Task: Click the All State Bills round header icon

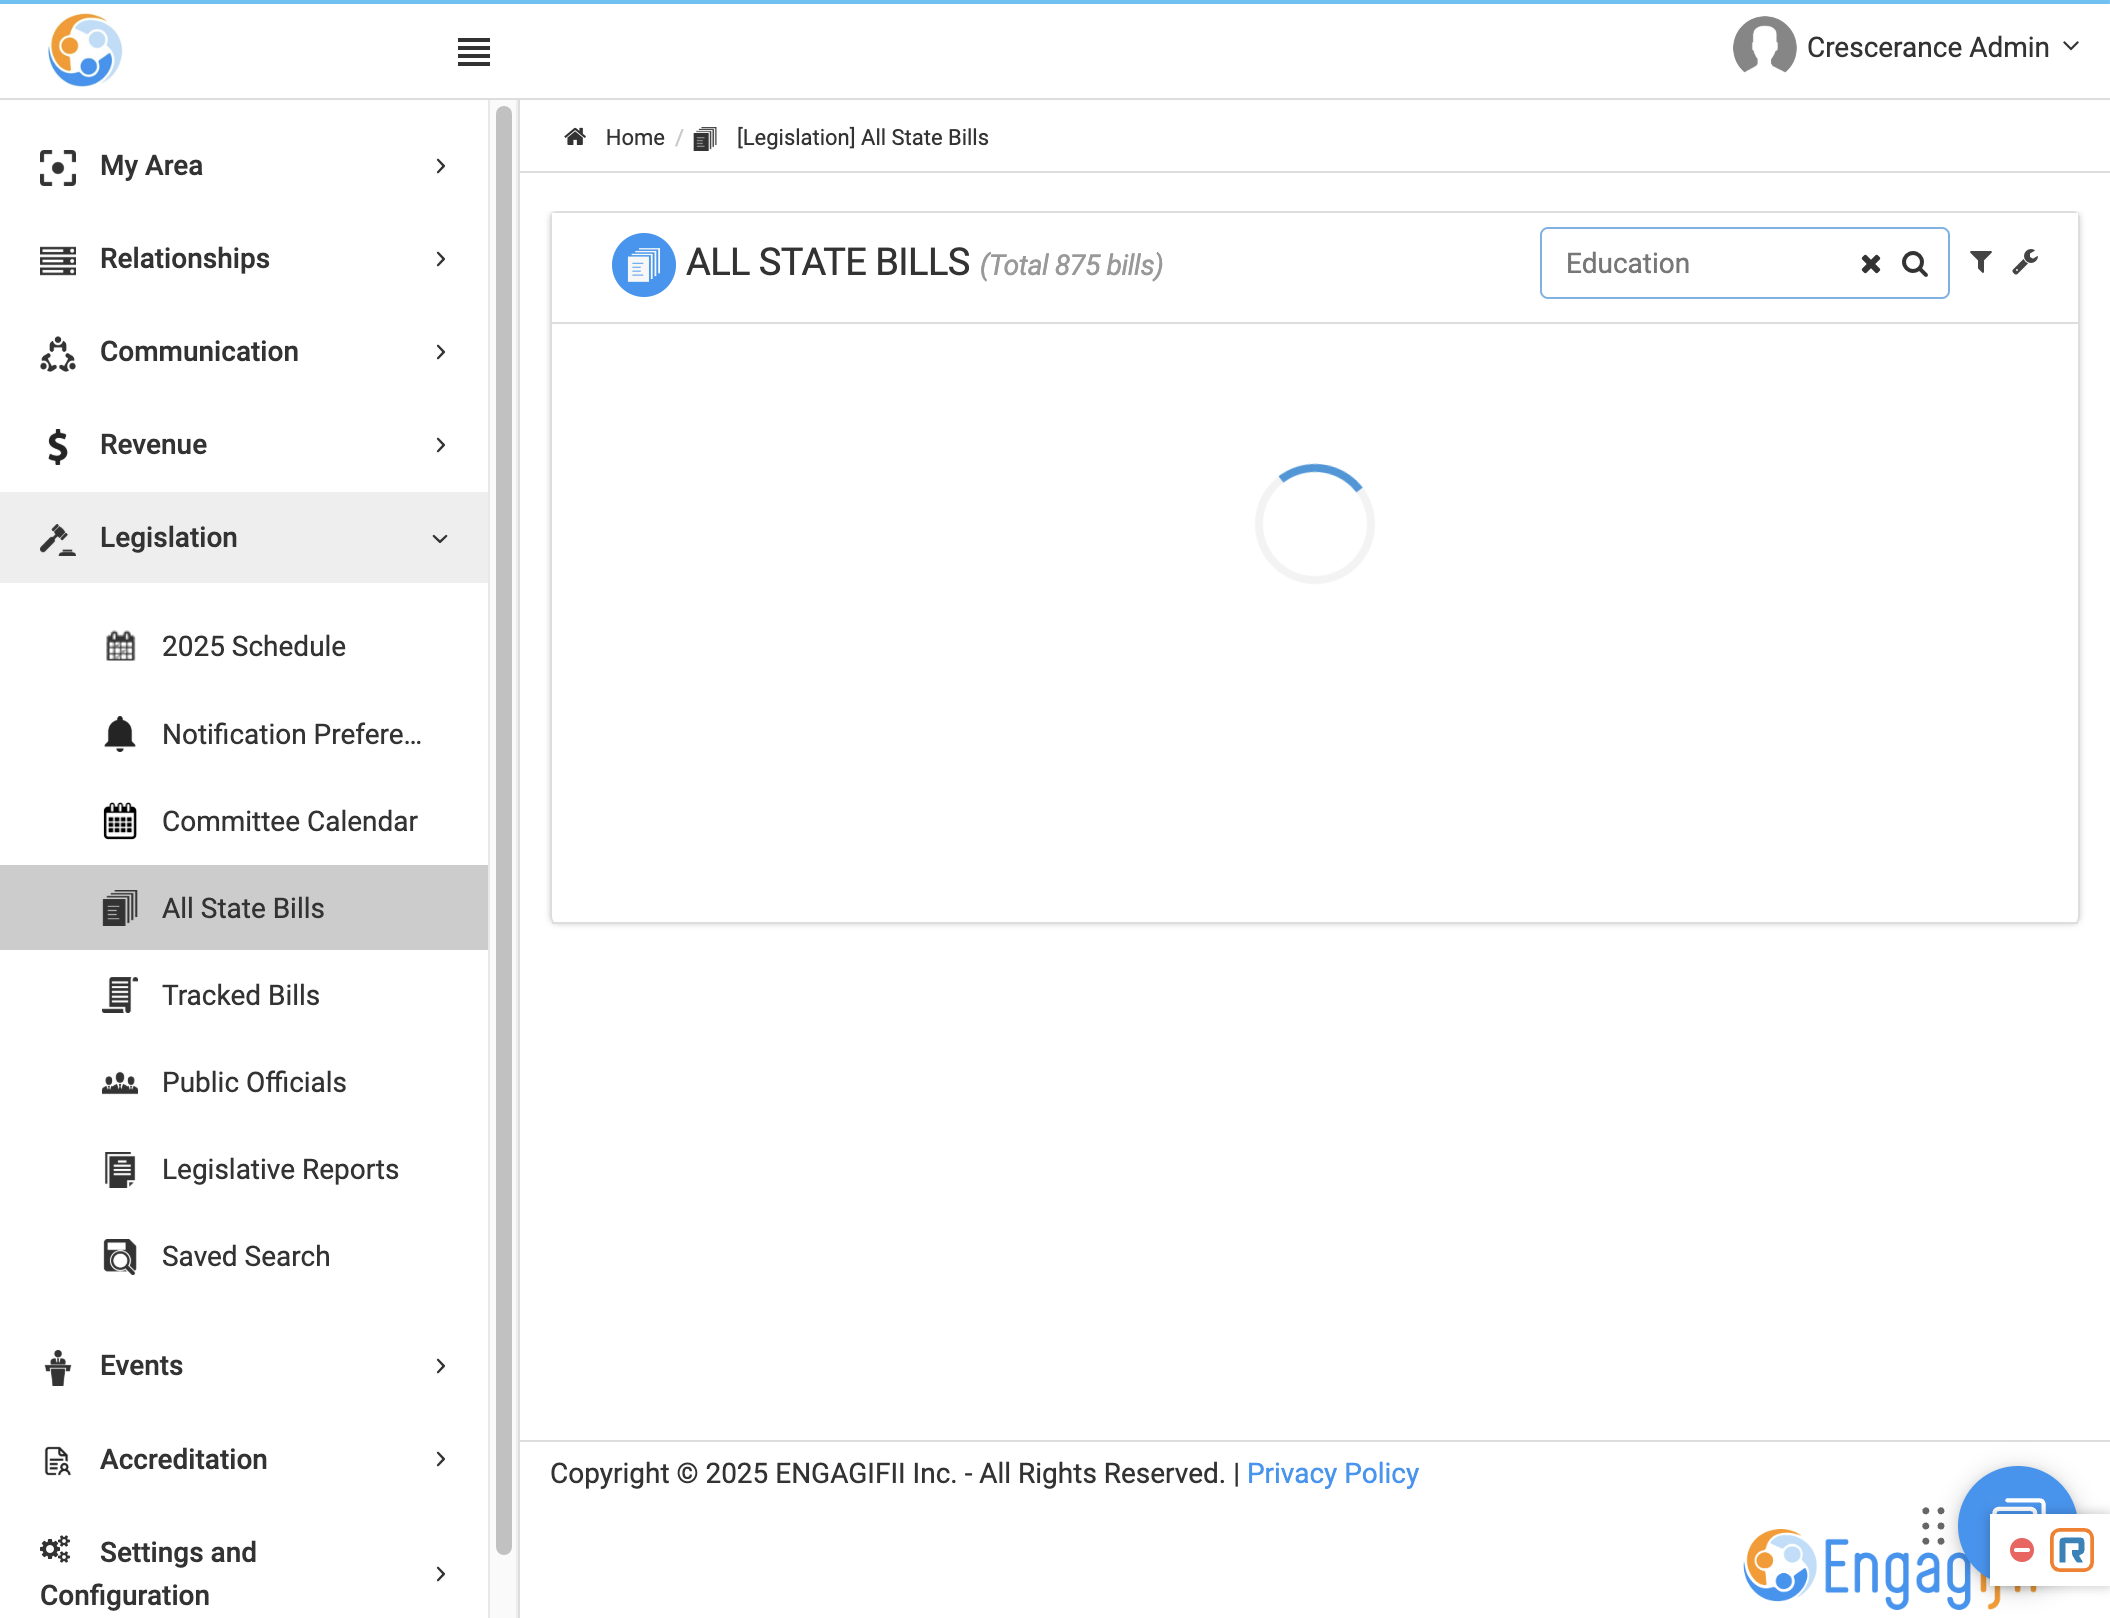Action: (643, 265)
